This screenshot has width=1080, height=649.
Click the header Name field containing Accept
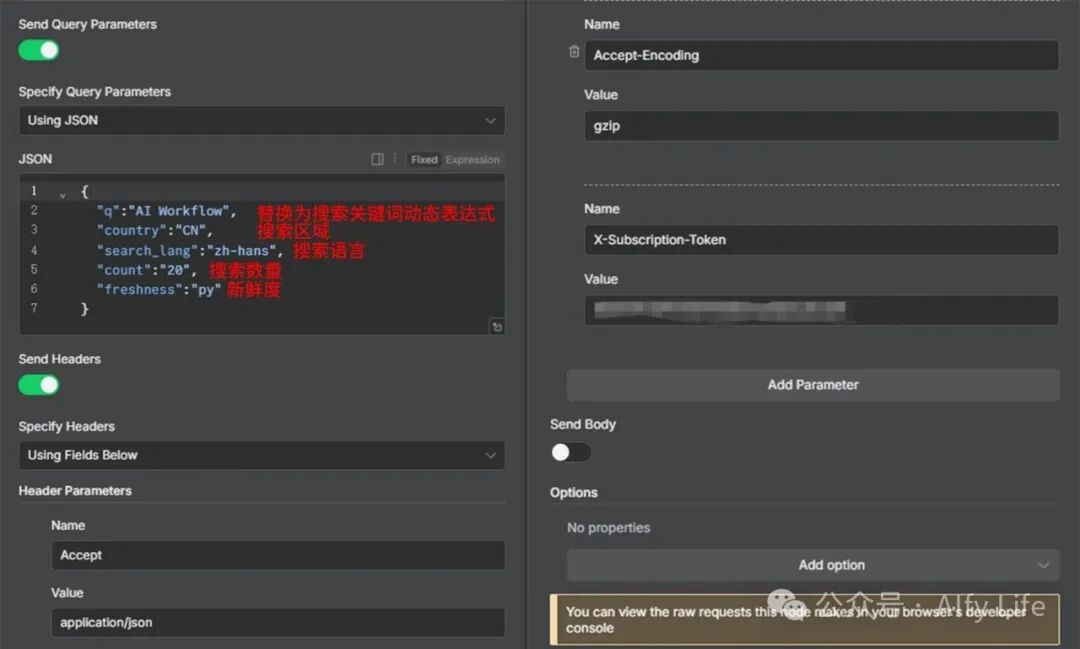[278, 555]
